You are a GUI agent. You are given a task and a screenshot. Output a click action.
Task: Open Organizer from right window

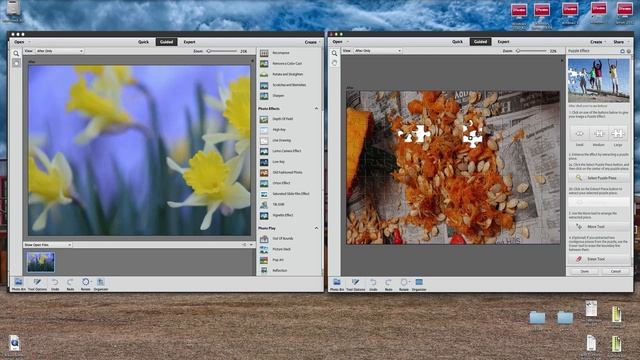click(x=419, y=284)
